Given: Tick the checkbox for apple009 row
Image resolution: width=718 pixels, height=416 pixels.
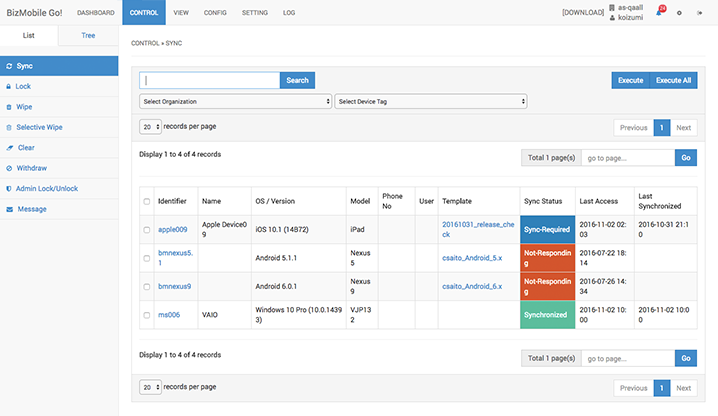Looking at the screenshot, I should pos(147,230).
